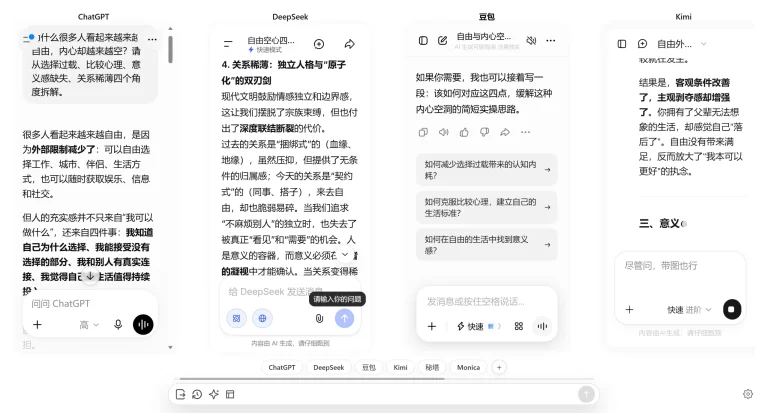Focus the Kimi 尽管问，带图也行 input field
This screenshot has width=768, height=413.
click(680, 266)
